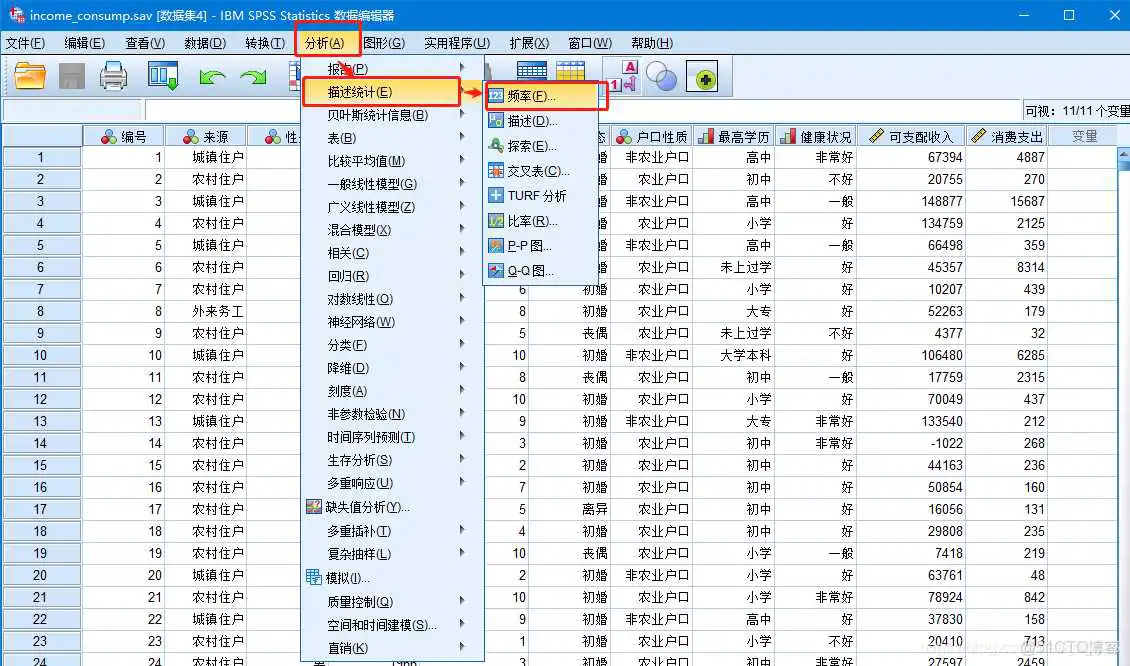Click the Redo green arrow icon

pyautogui.click(x=253, y=76)
